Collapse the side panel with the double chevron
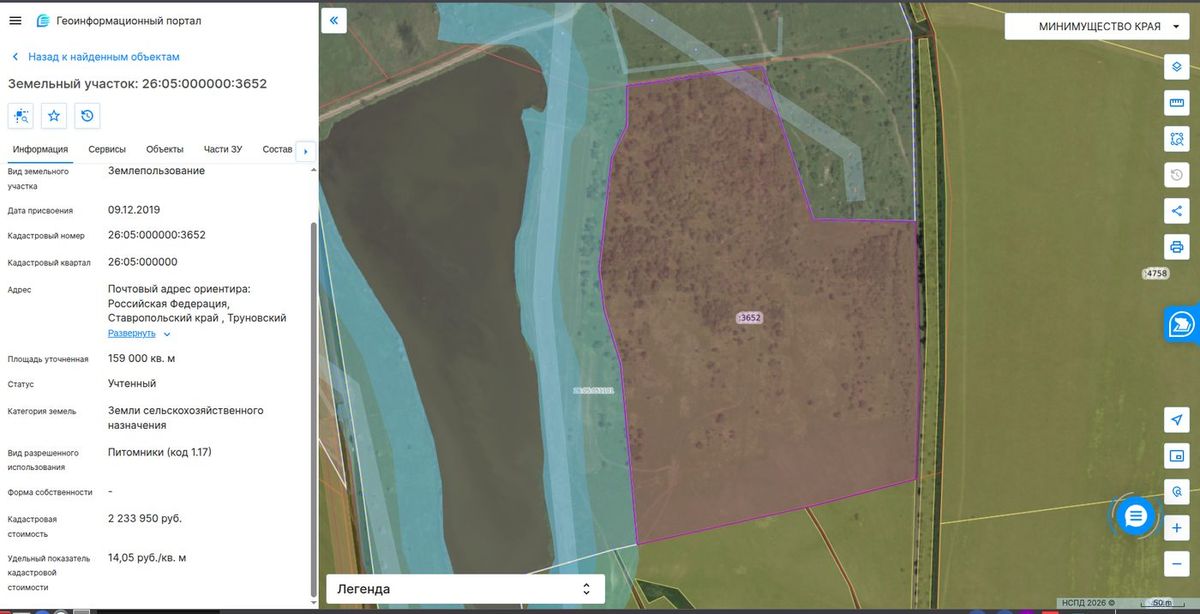The width and height of the screenshot is (1200, 614). point(333,20)
